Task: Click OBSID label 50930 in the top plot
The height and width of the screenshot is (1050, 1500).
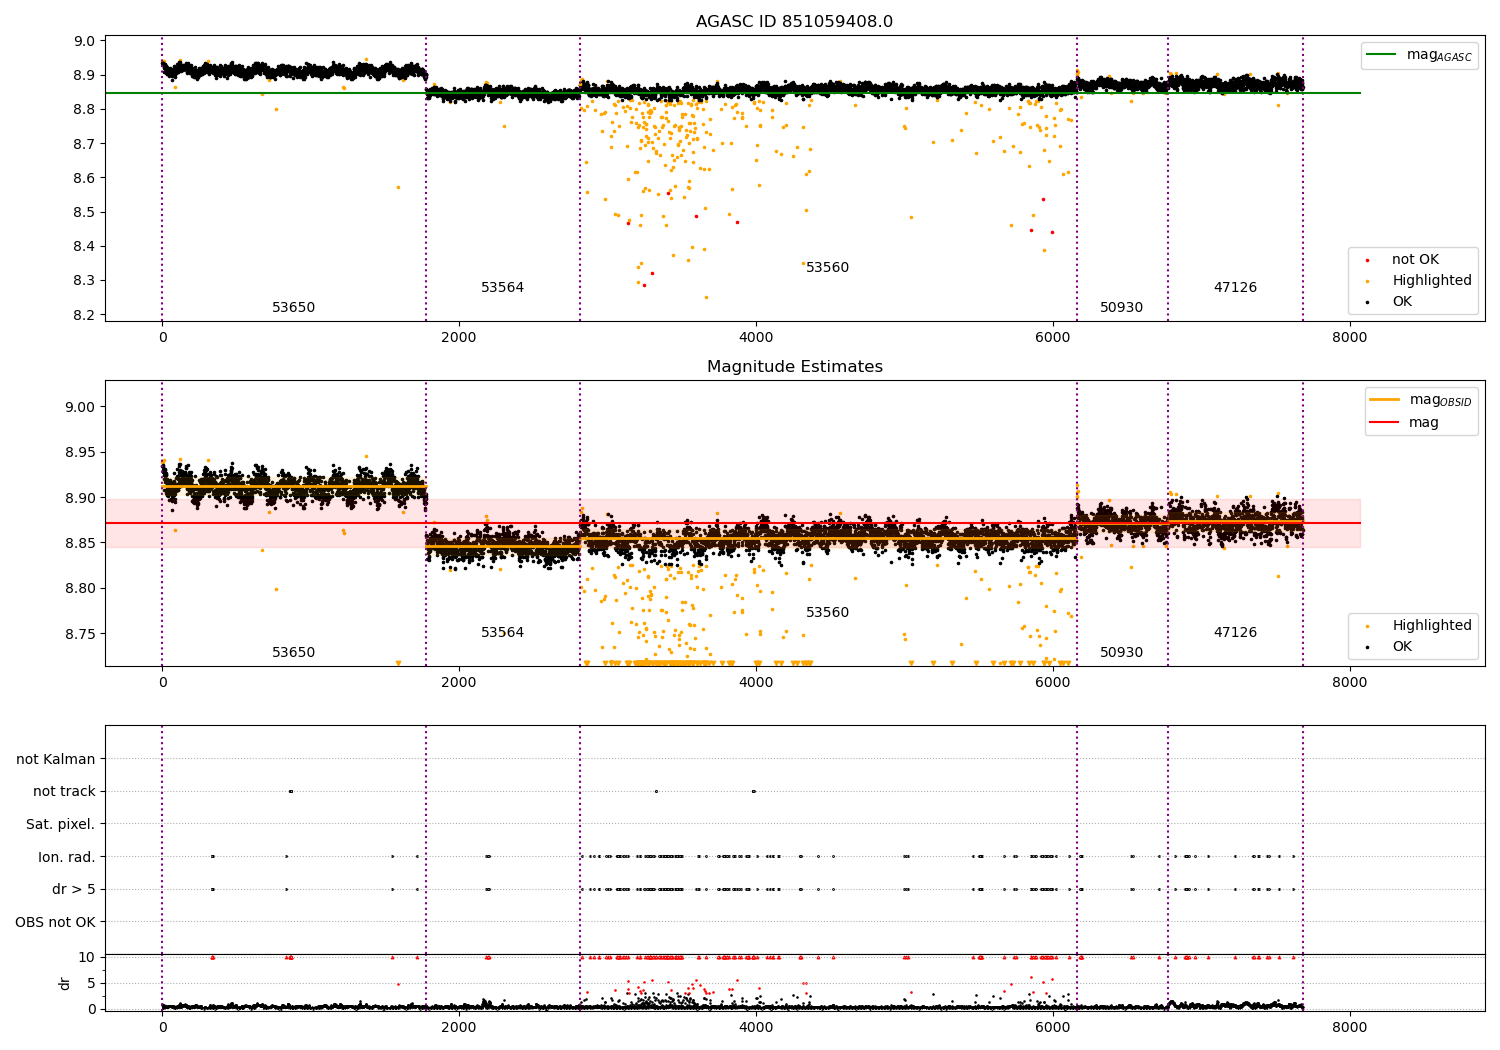Action: click(x=1121, y=308)
